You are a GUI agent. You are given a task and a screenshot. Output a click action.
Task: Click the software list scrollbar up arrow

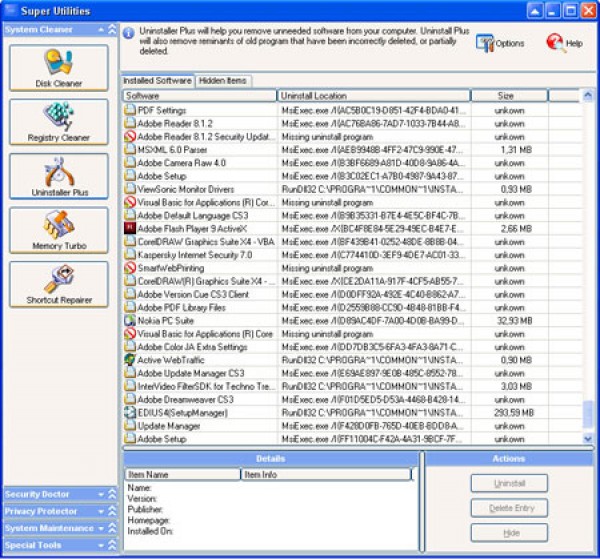588,95
